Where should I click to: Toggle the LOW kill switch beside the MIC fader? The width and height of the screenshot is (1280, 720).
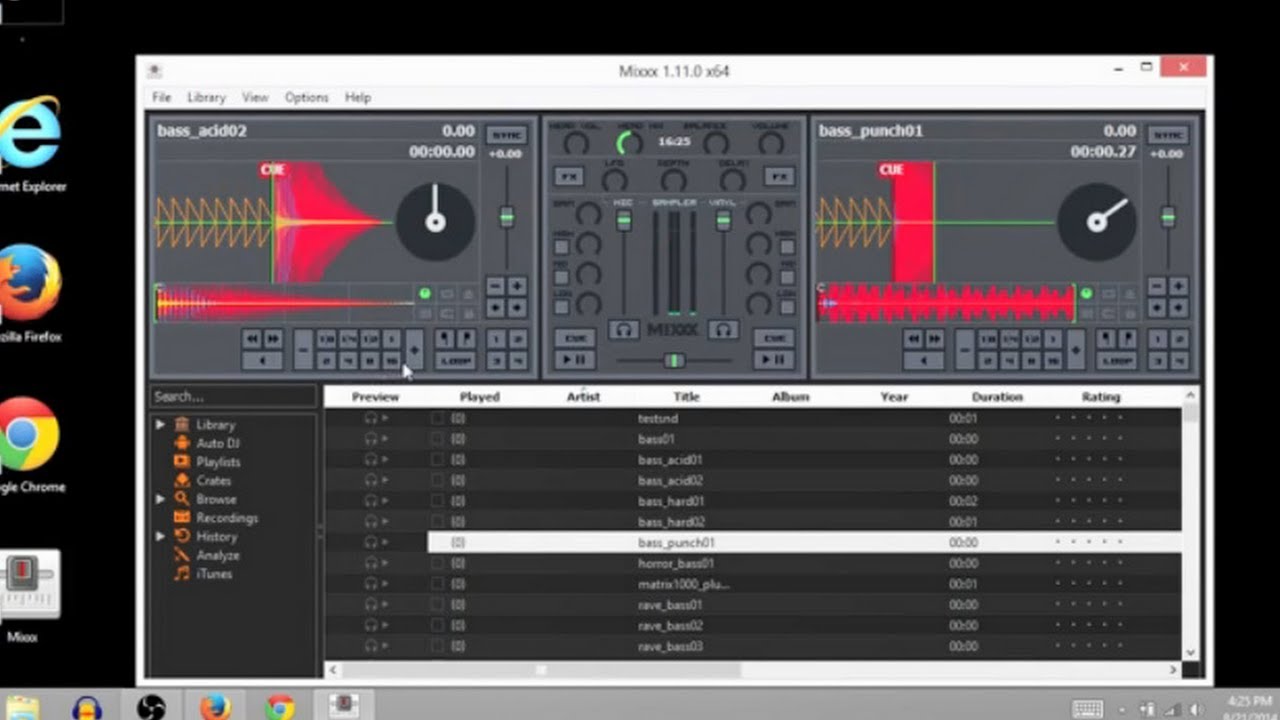(x=562, y=307)
